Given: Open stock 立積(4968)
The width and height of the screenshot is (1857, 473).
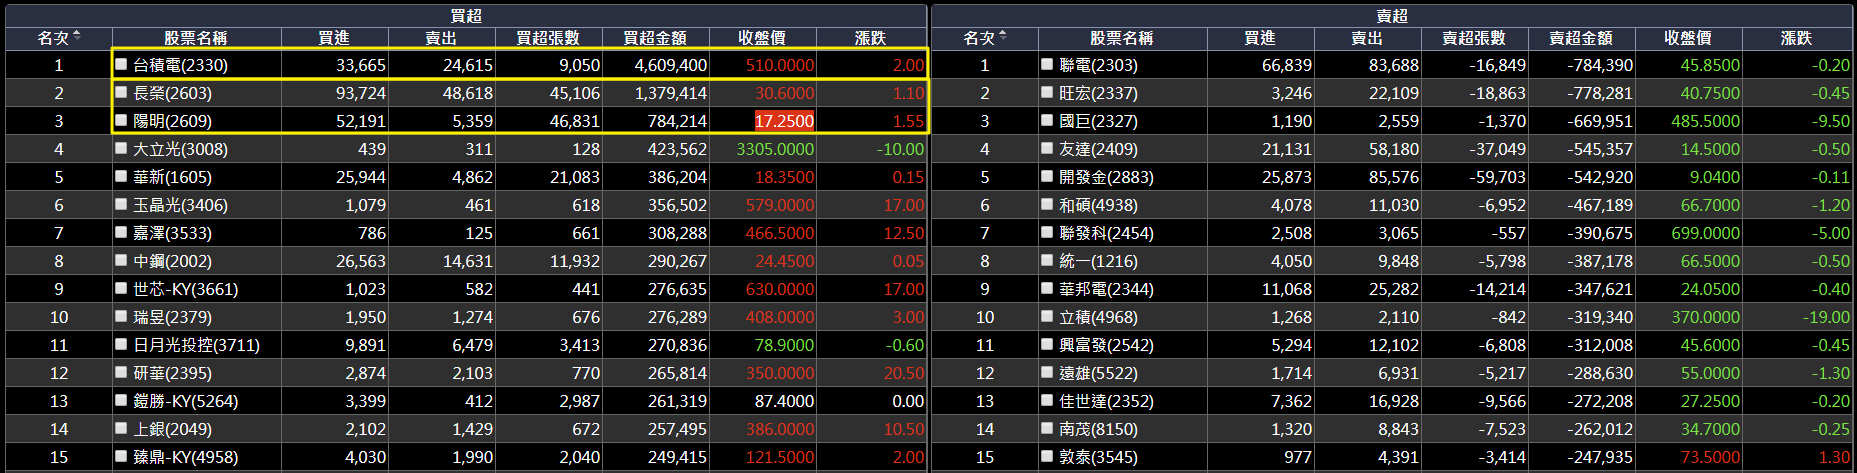Looking at the screenshot, I should pos(1098,317).
